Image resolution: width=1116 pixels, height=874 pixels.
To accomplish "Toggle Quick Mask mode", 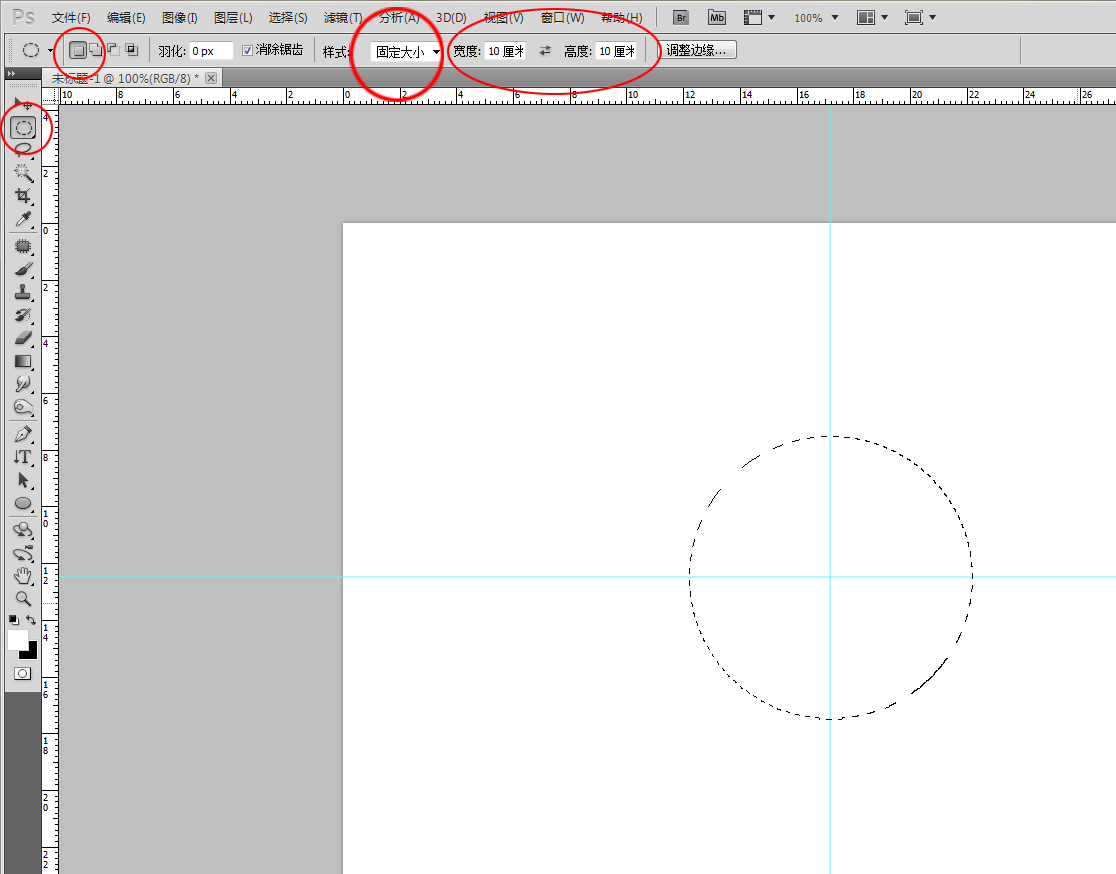I will pos(23,673).
